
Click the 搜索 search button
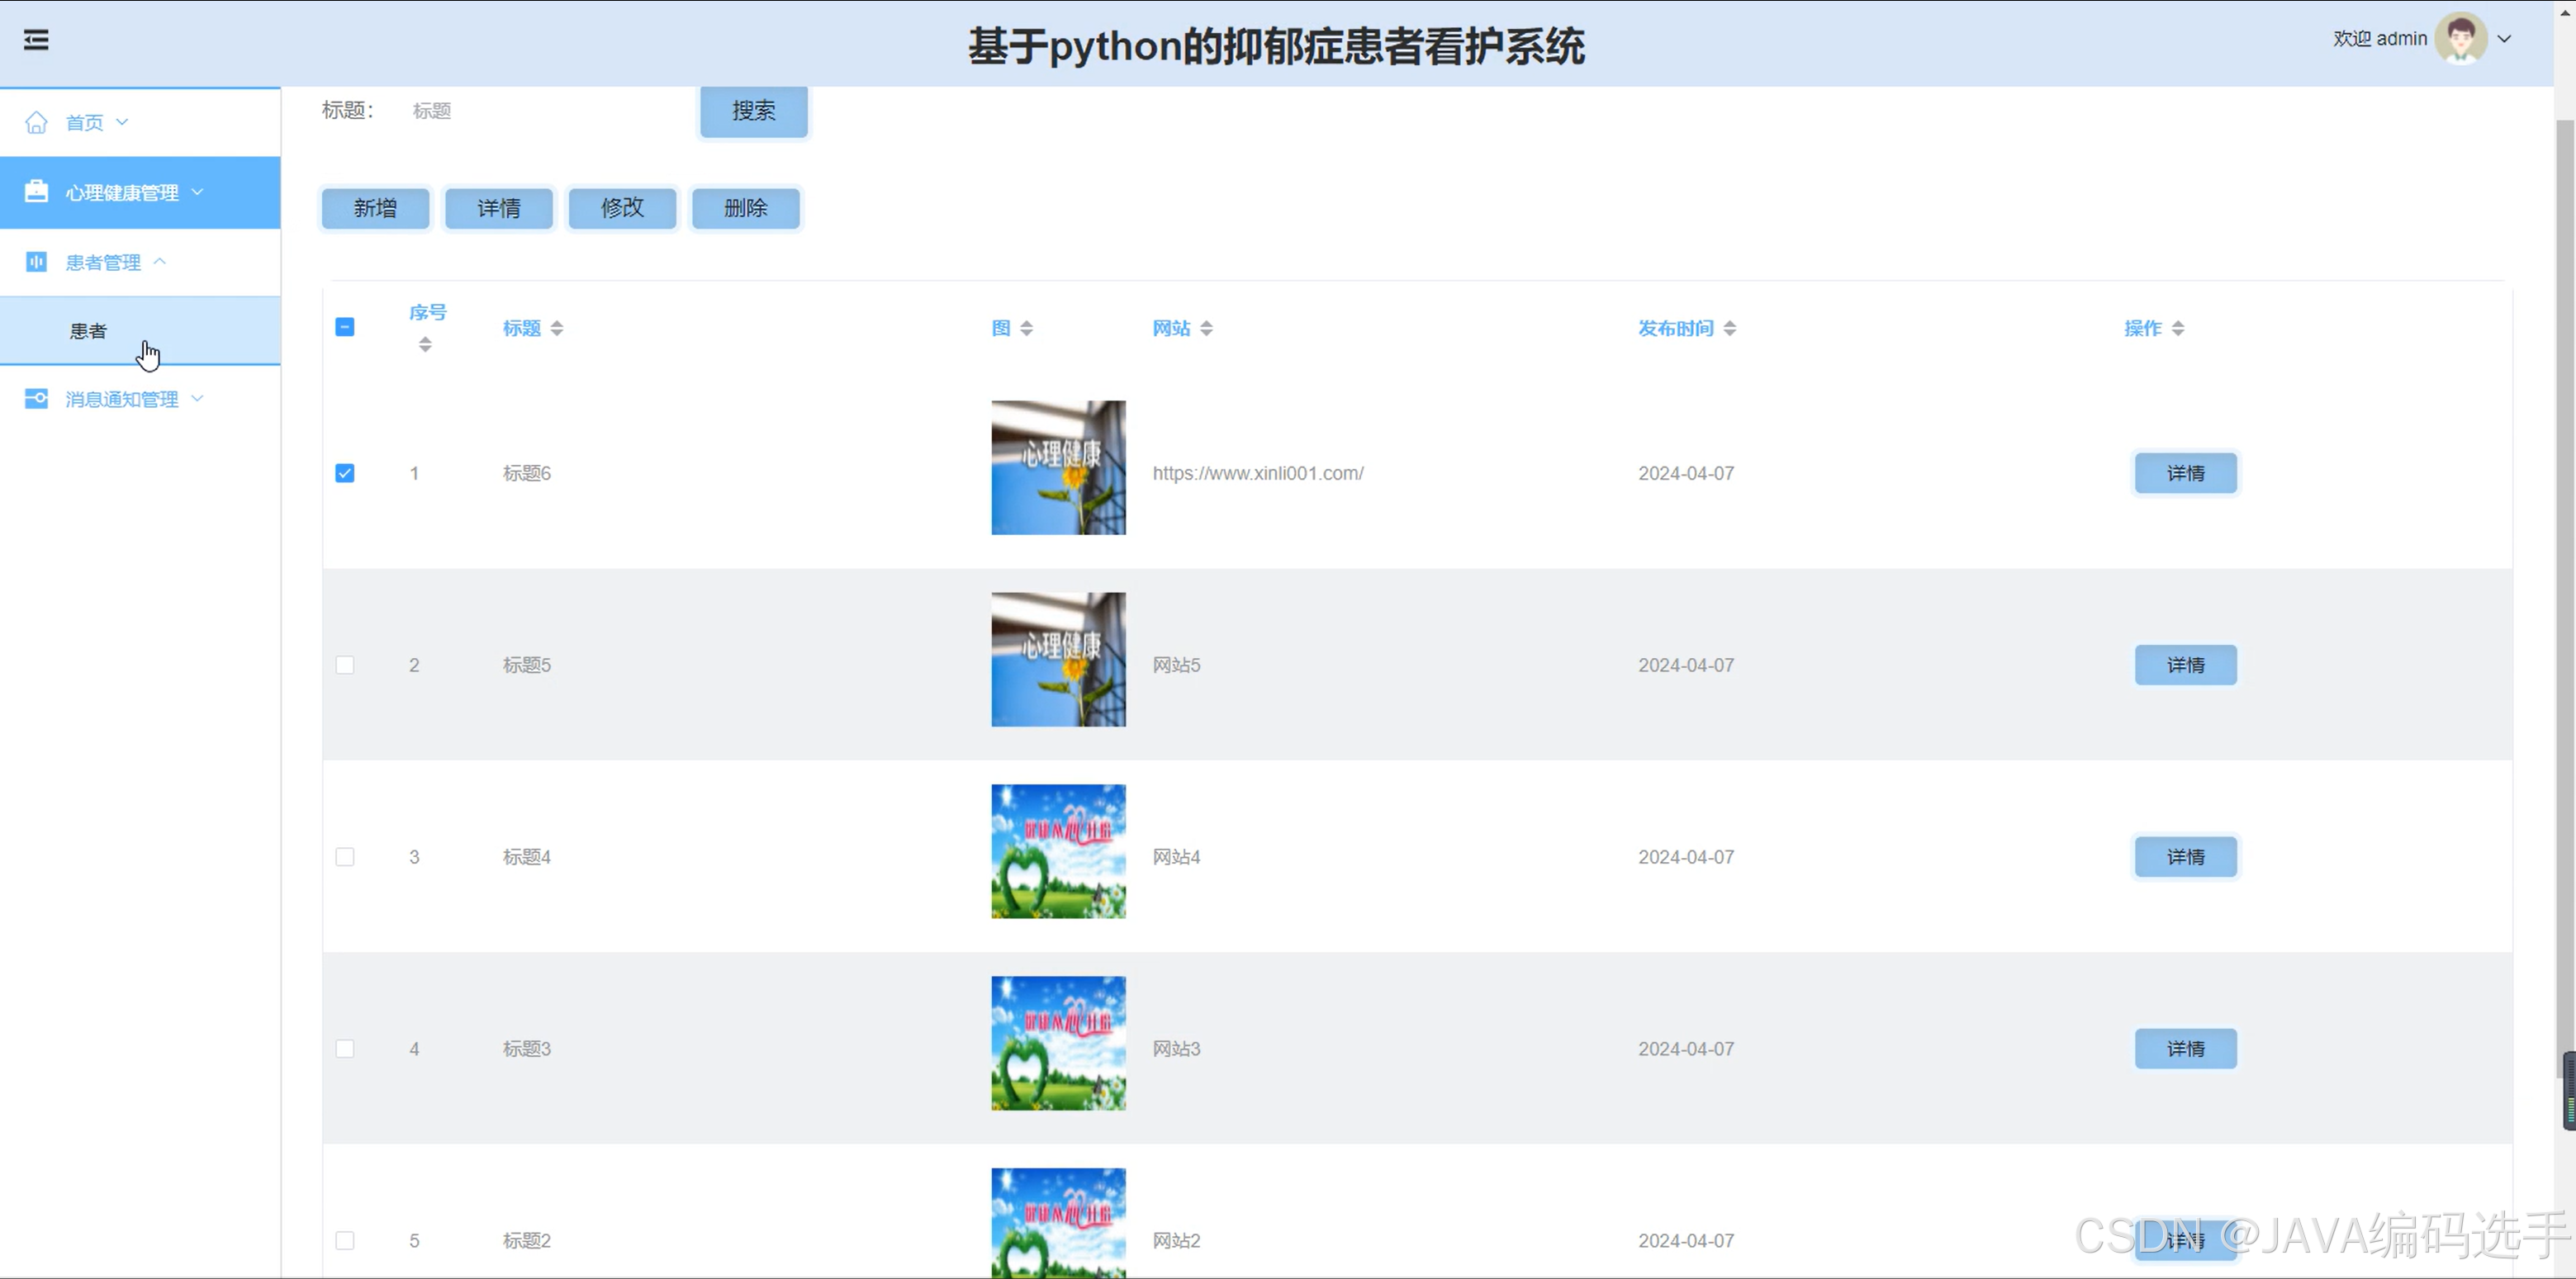pyautogui.click(x=753, y=111)
